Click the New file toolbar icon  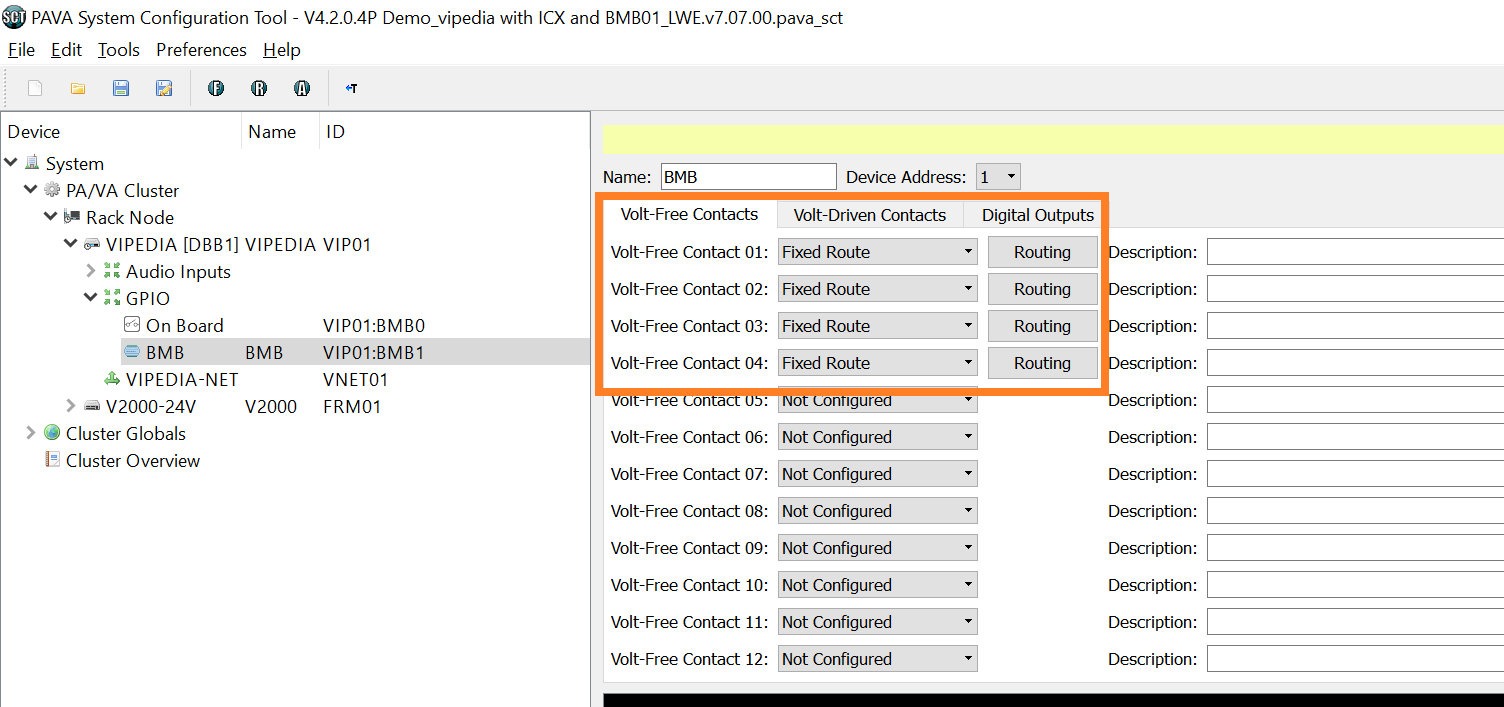(x=35, y=88)
